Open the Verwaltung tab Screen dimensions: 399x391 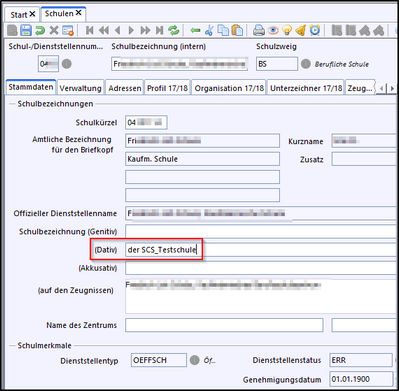click(80, 88)
